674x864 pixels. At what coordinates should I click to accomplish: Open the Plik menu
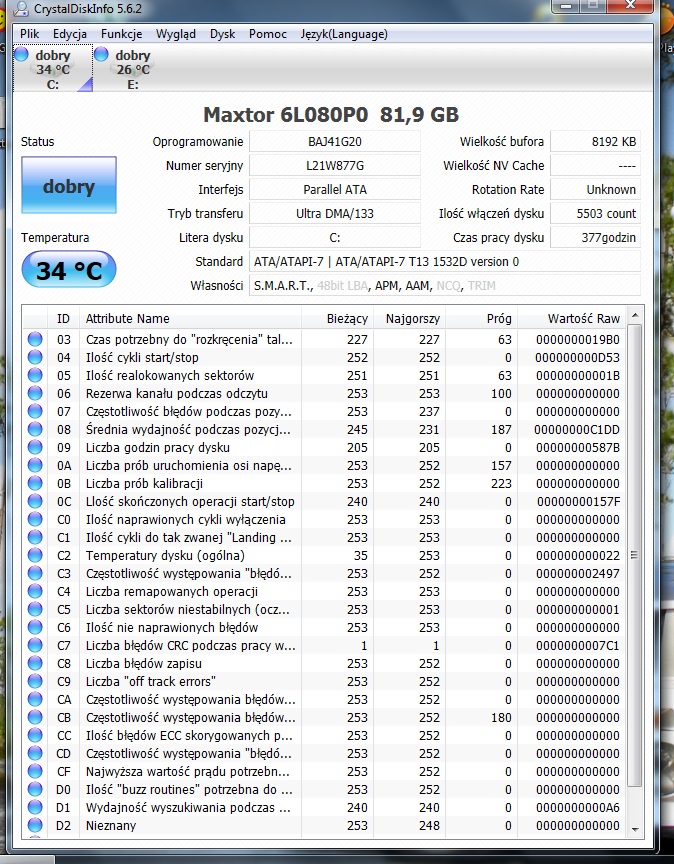tap(29, 34)
